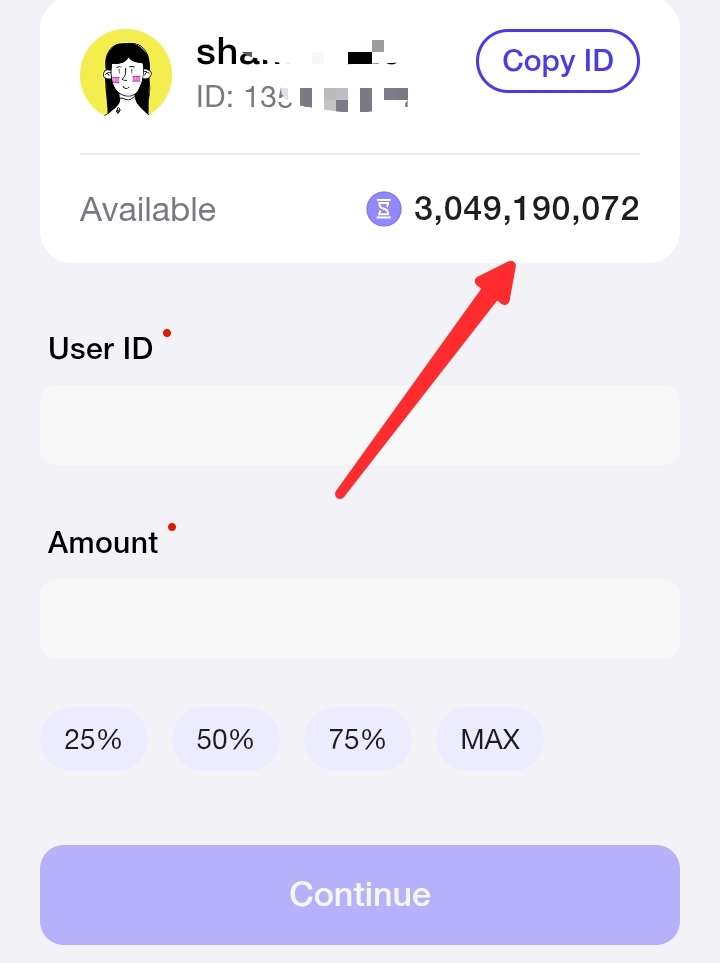
Task: Tap the purple hourglass coin icon
Action: coord(384,209)
